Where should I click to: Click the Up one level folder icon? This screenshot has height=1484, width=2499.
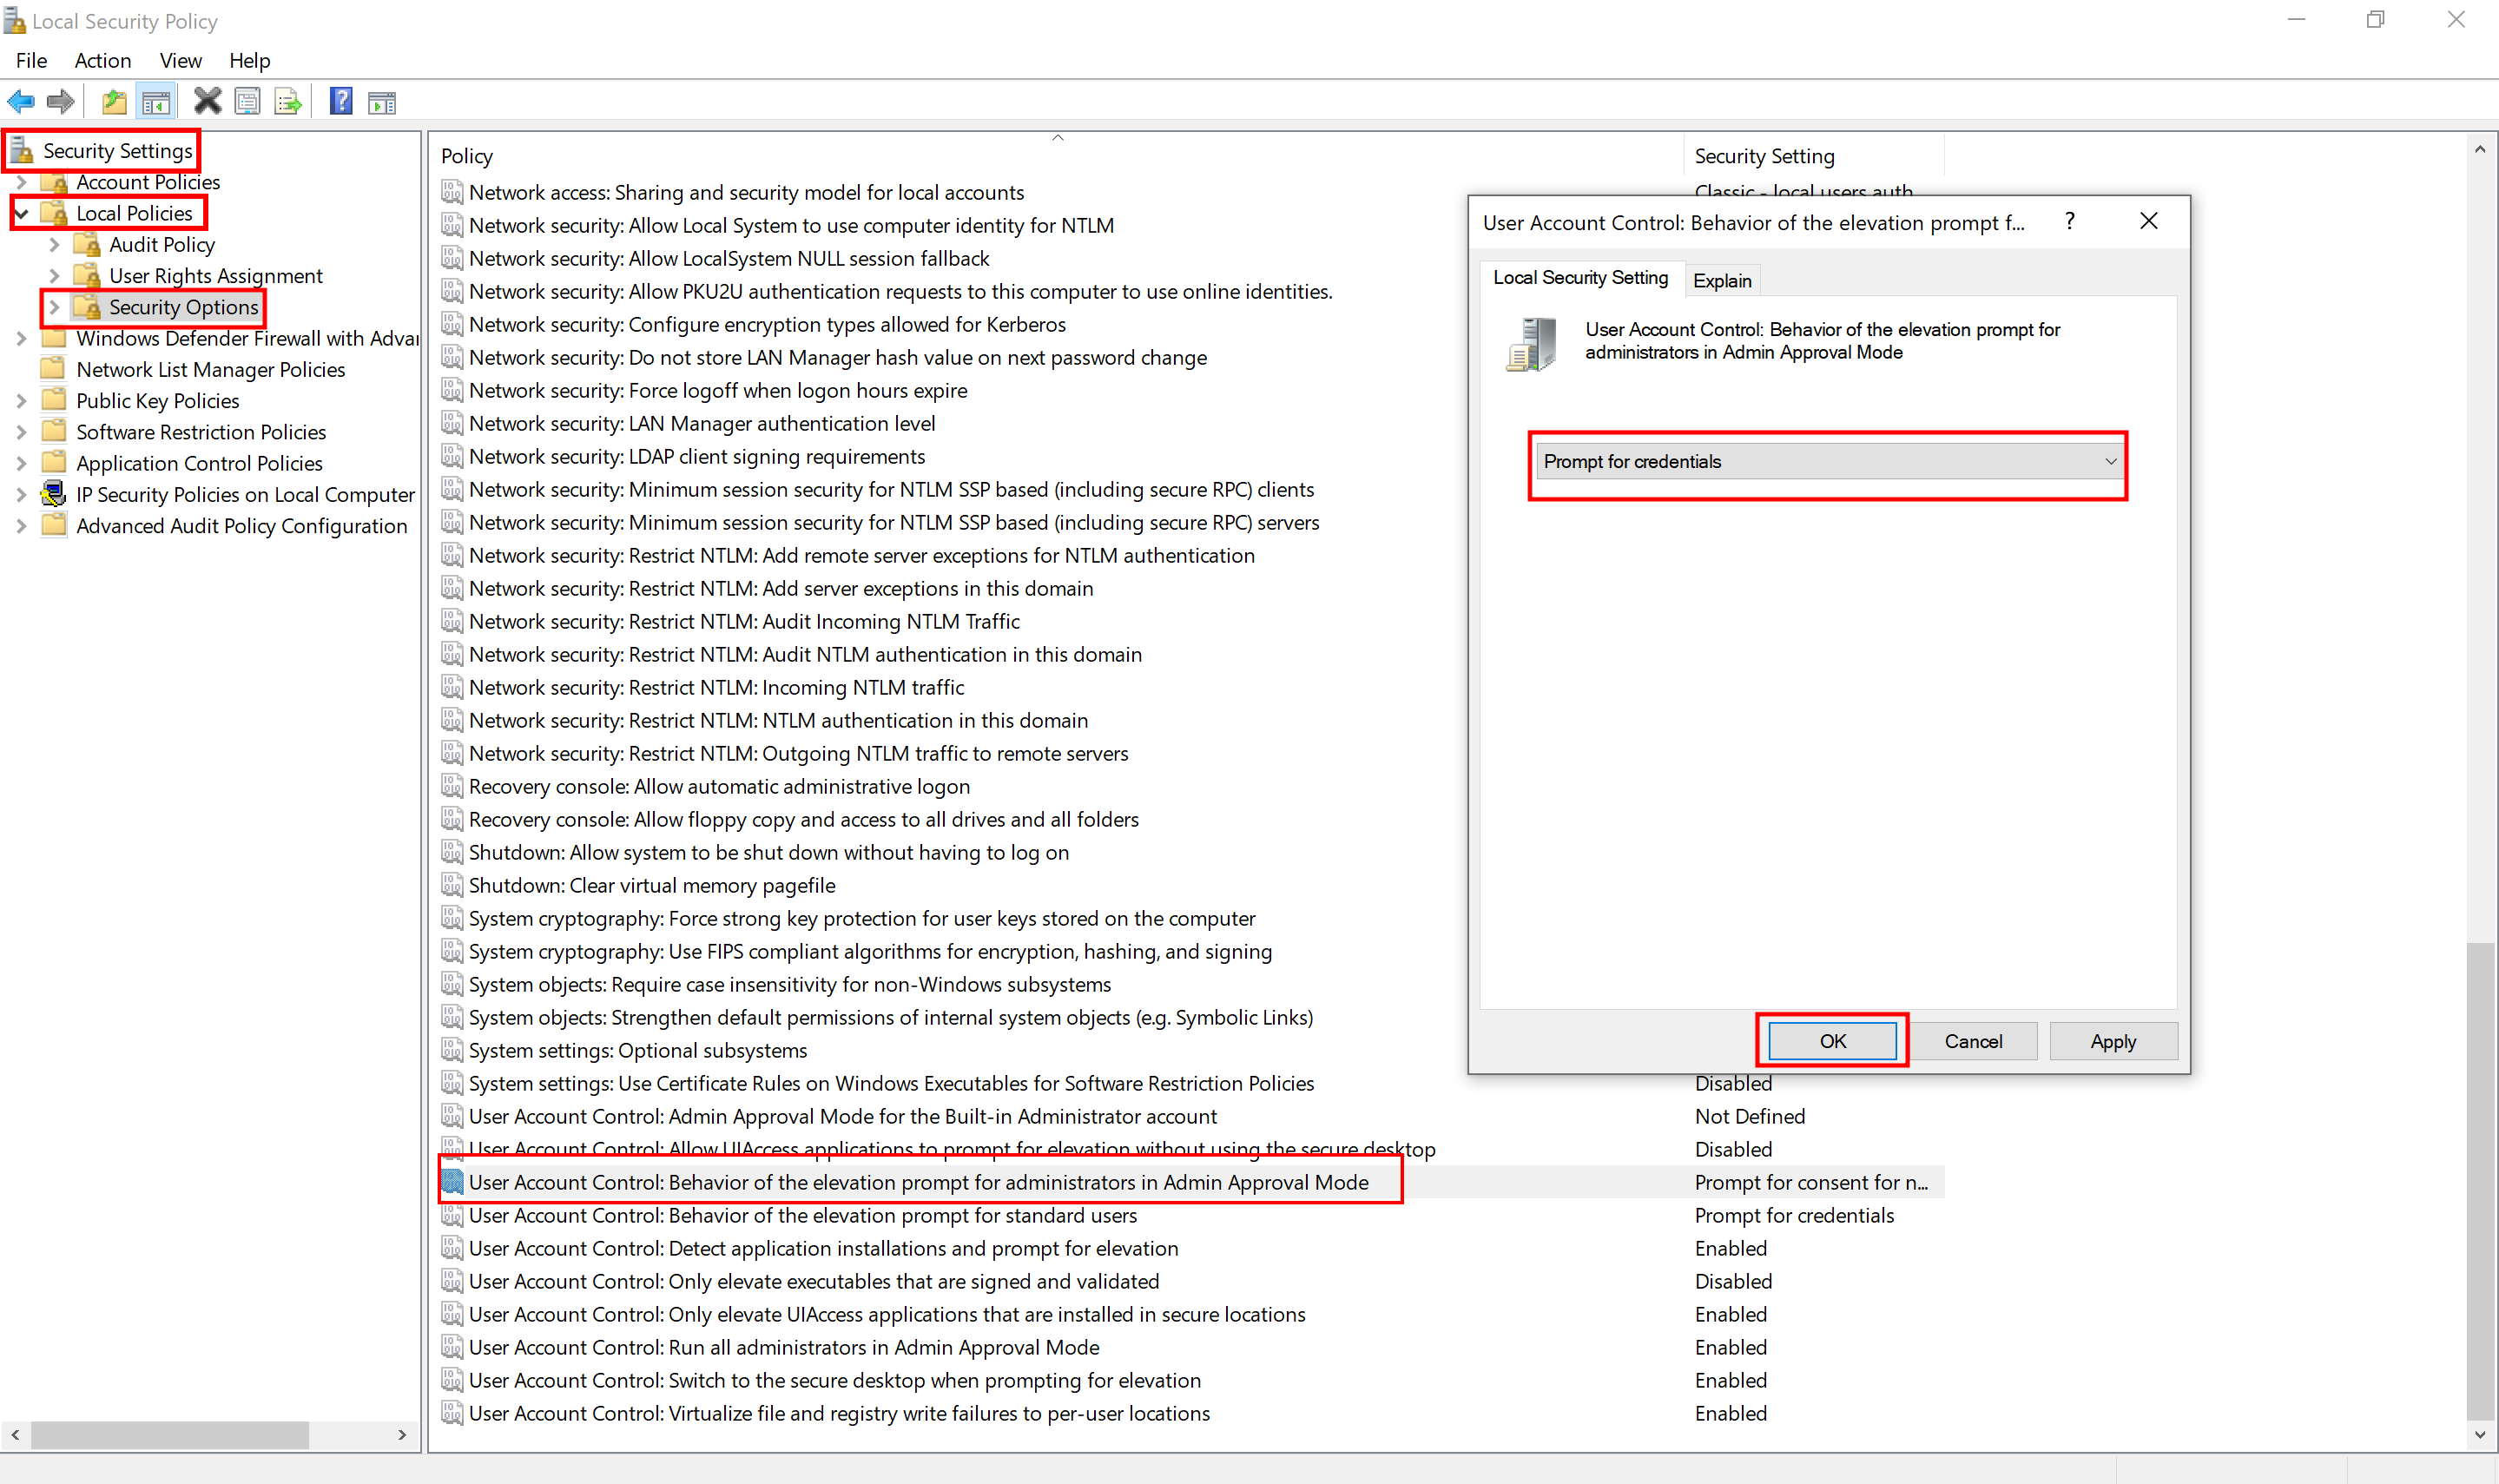(x=115, y=101)
